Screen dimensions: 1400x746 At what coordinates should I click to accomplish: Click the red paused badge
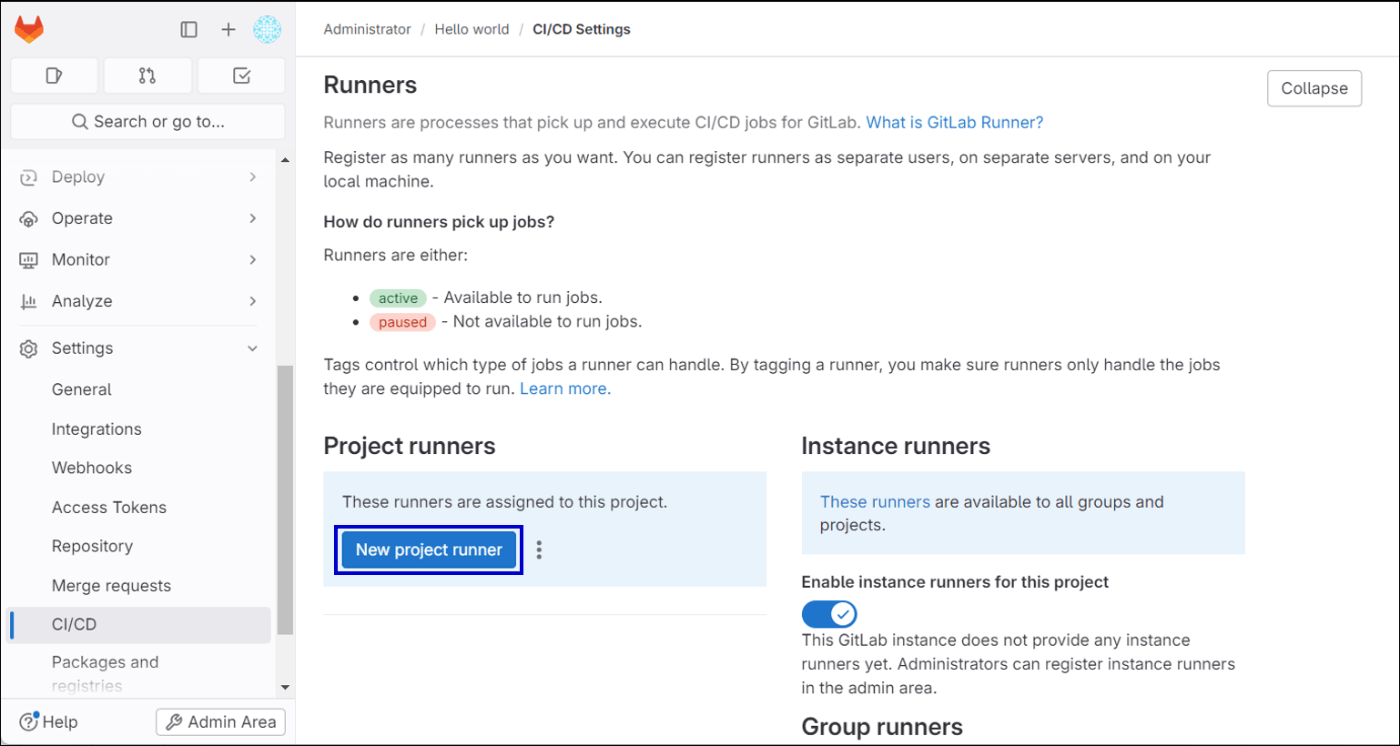403,322
